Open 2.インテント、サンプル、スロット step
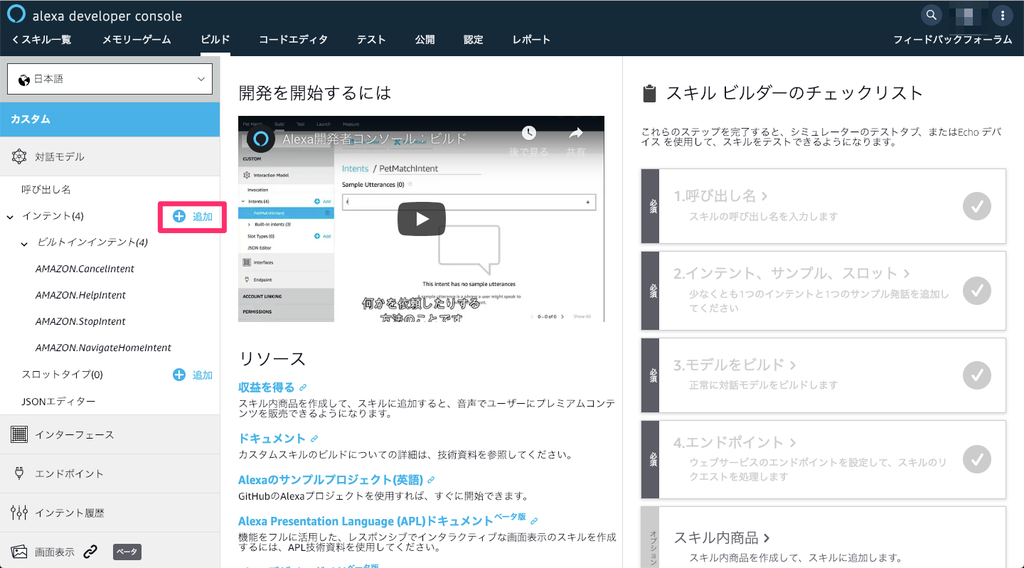The width and height of the screenshot is (1024, 568). pyautogui.click(x=792, y=273)
